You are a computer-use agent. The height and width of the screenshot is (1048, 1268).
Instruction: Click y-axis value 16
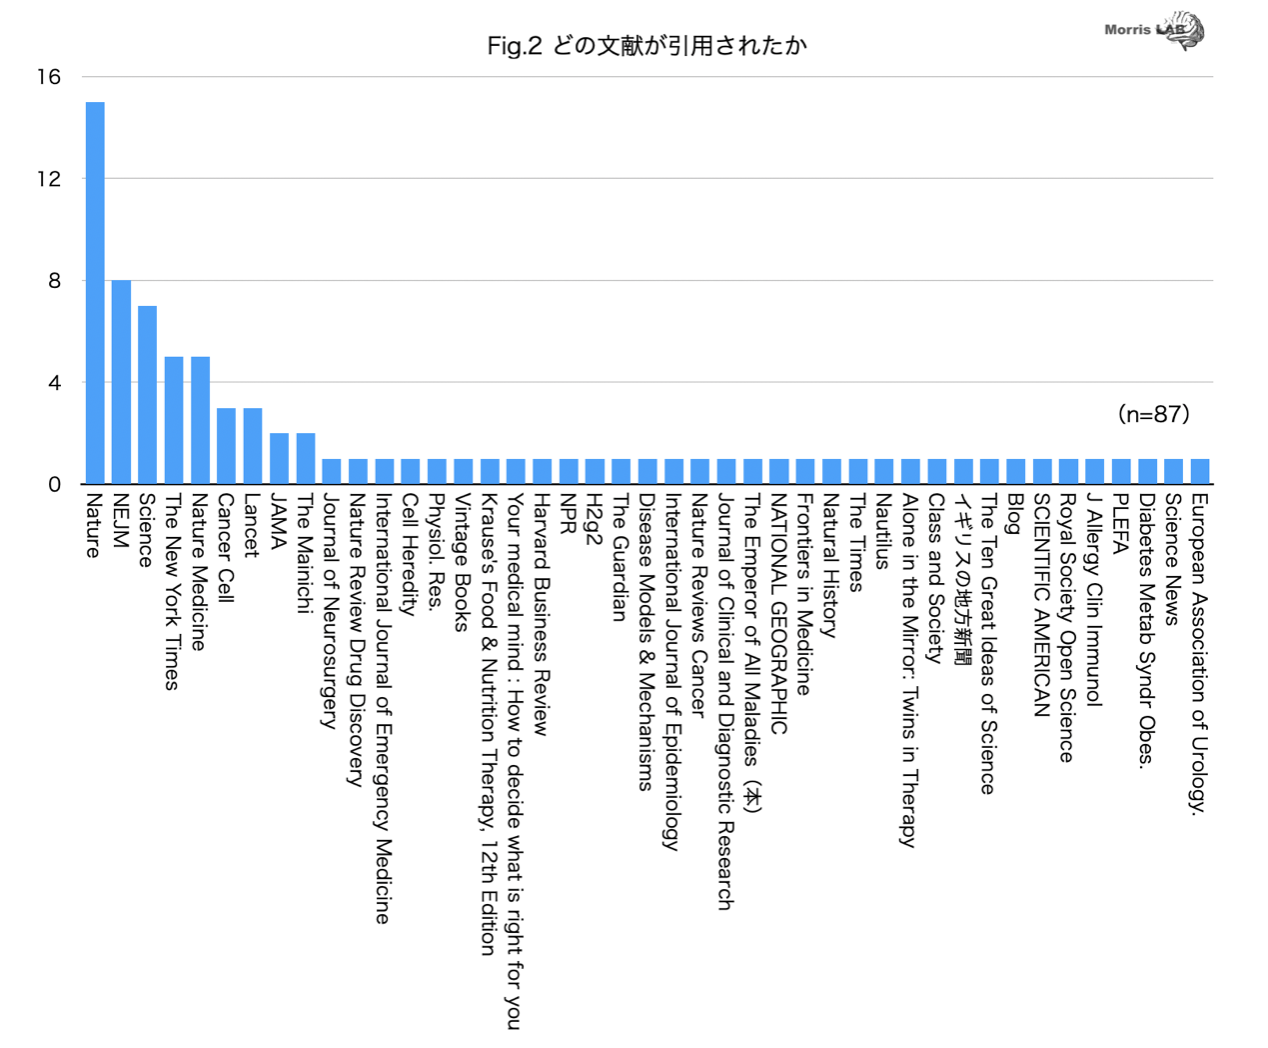[48, 77]
